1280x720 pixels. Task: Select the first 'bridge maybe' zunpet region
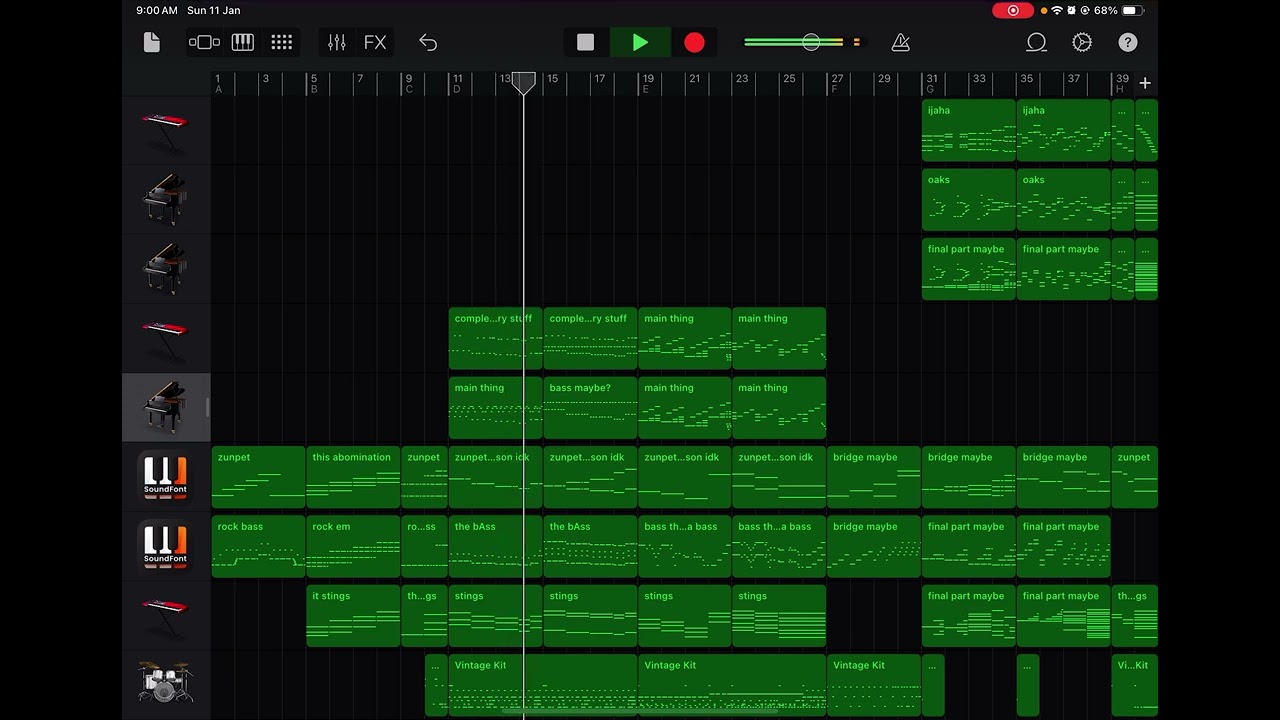pyautogui.click(x=873, y=477)
